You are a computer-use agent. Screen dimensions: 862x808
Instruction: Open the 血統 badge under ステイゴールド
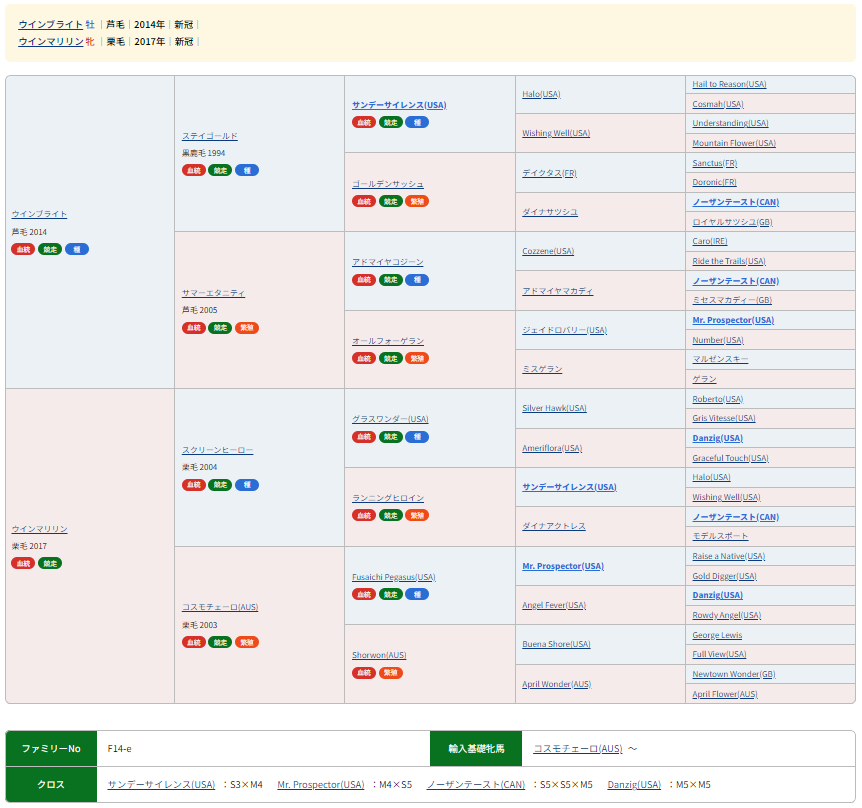194,170
